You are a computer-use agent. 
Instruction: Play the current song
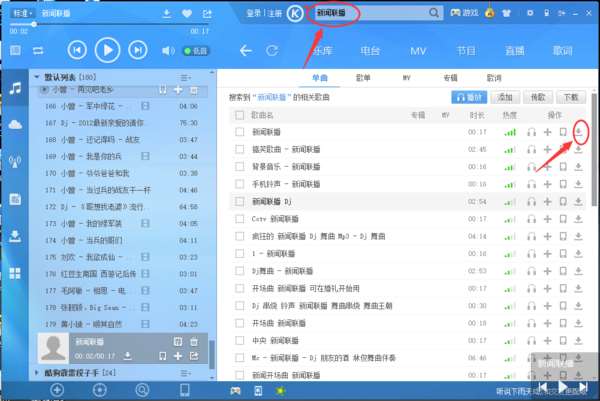tap(107, 50)
